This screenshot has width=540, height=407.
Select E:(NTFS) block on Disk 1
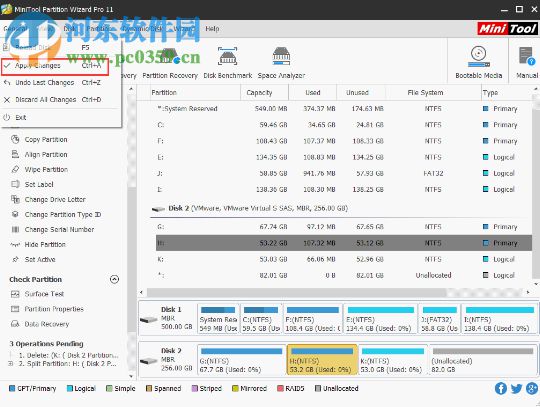pyautogui.click(x=381, y=319)
